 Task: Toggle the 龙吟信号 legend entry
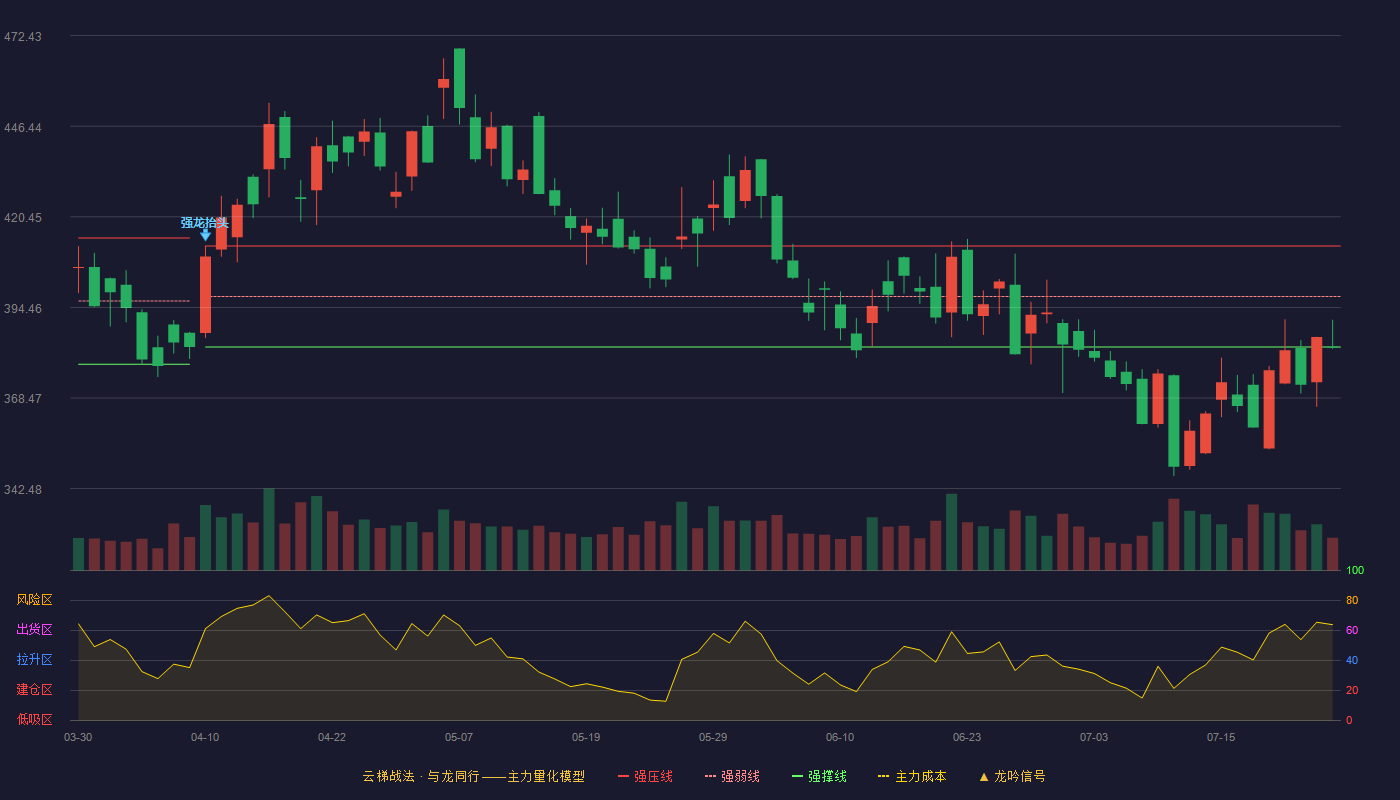coord(1012,776)
